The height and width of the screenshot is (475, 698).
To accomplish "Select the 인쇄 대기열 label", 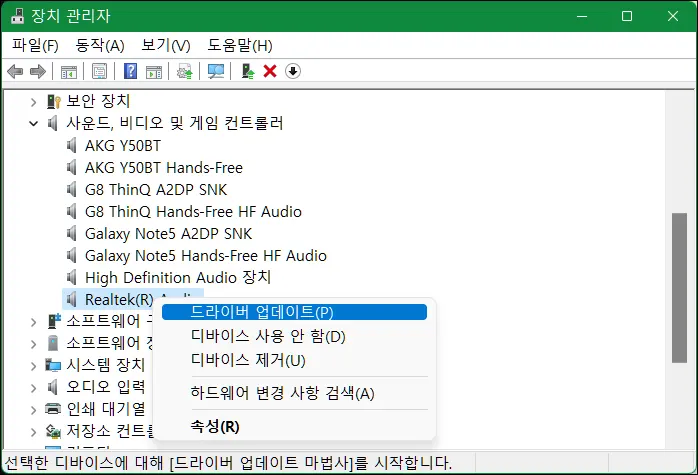I will tap(106, 408).
